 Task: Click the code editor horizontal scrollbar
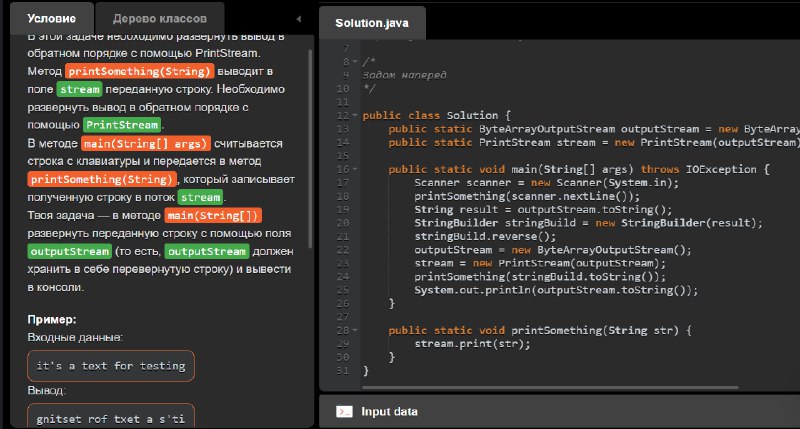click(x=550, y=388)
